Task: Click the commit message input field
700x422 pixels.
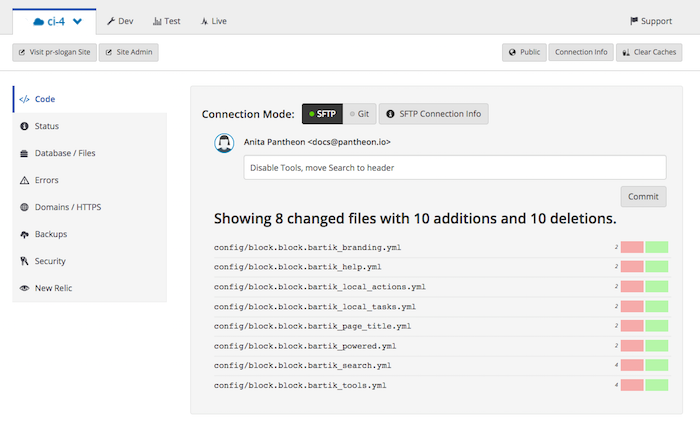Action: 455,168
